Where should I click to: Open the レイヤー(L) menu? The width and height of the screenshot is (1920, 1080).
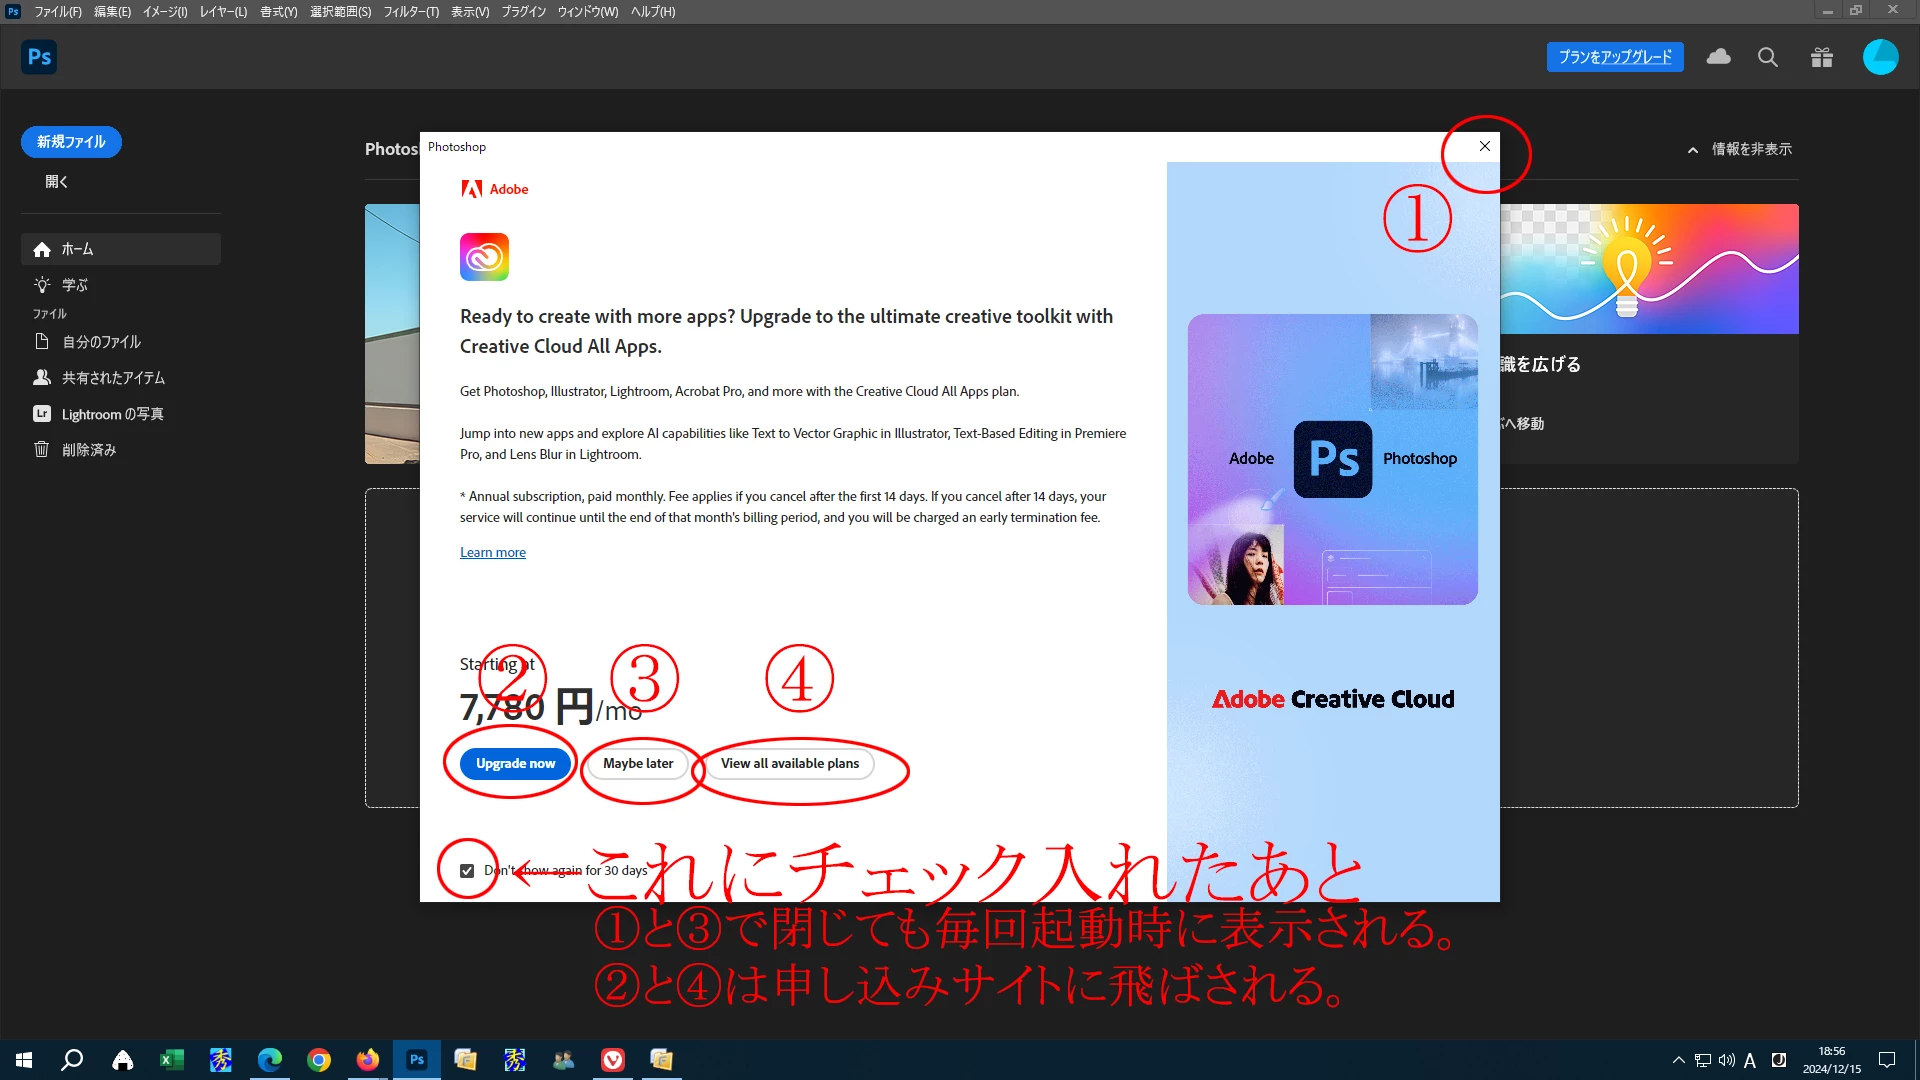pos(222,12)
